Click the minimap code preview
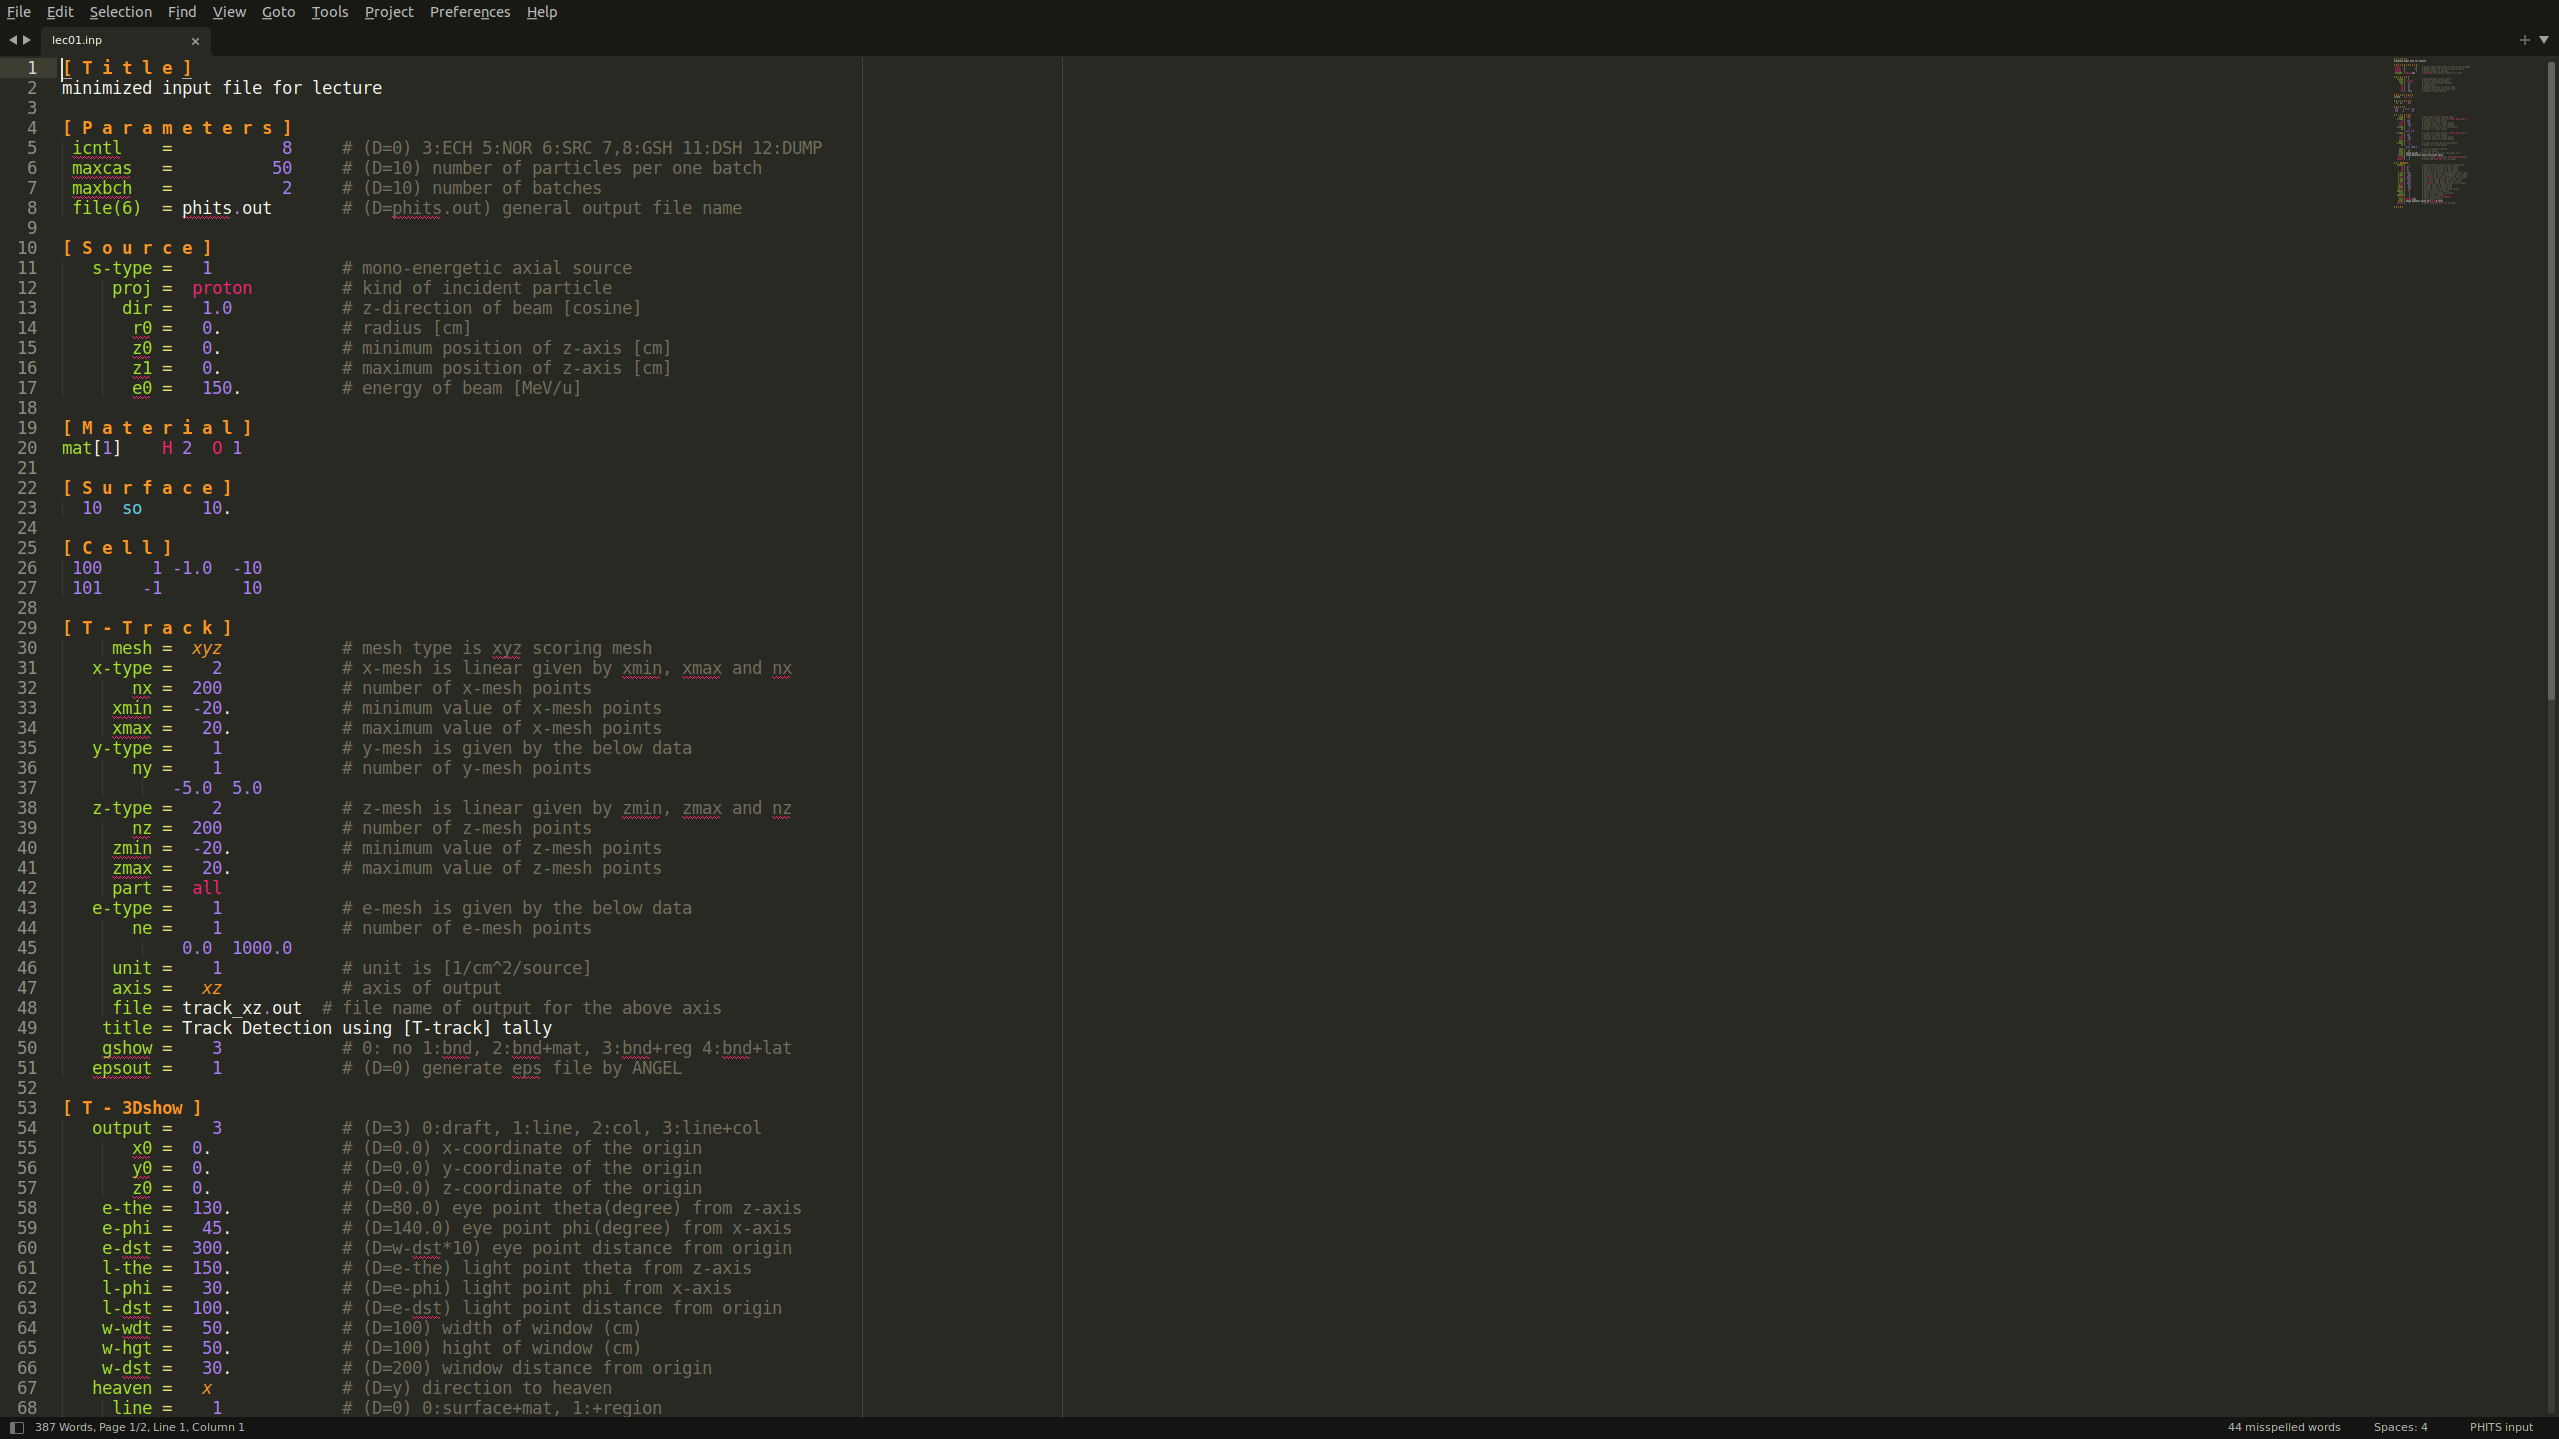Screen dimensions: 2559x1439 pyautogui.click(x=2430, y=130)
